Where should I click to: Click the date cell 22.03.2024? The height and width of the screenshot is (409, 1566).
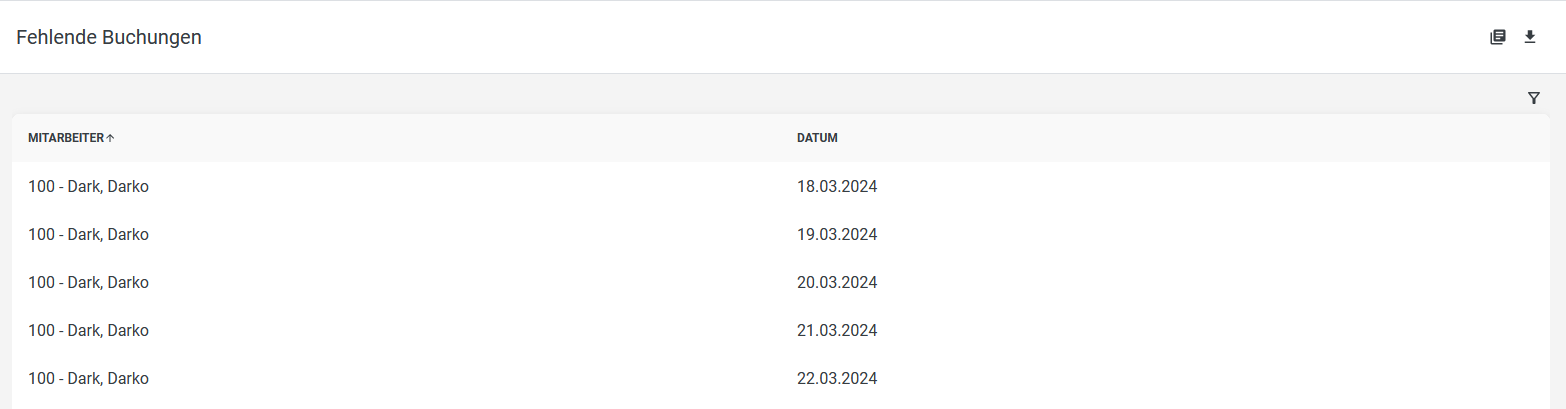point(837,378)
